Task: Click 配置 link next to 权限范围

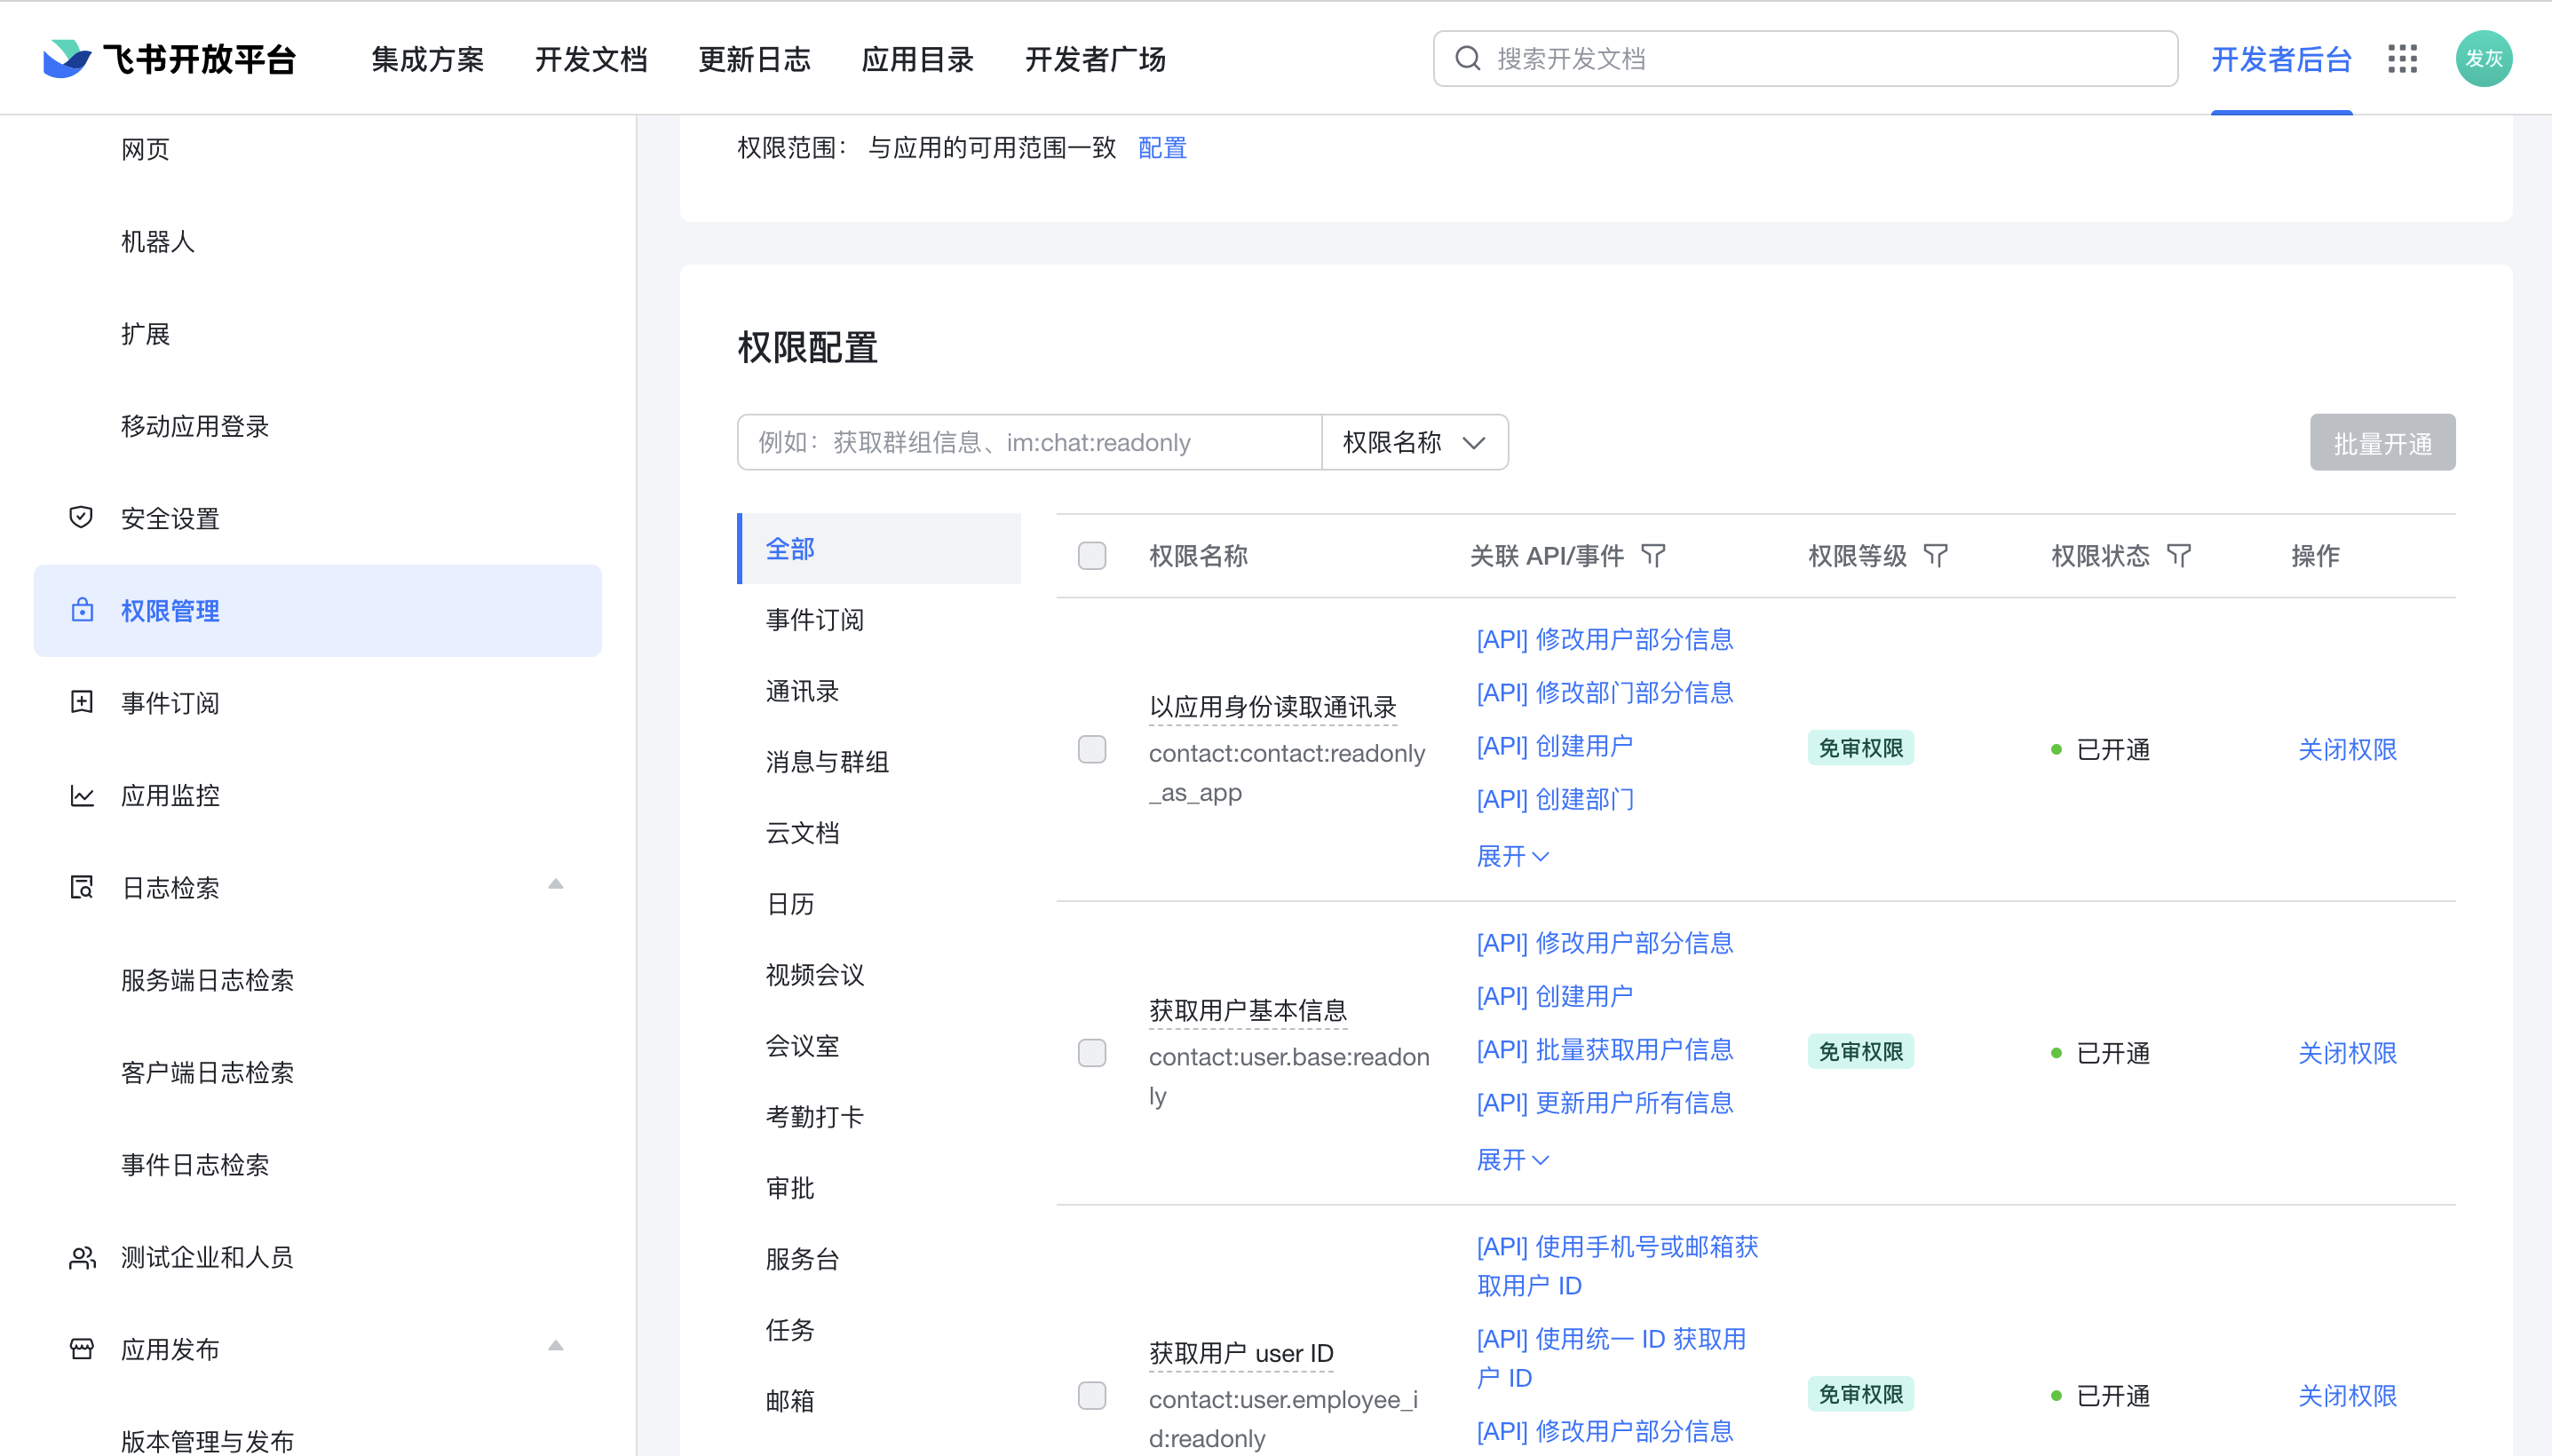Action: point(1162,148)
